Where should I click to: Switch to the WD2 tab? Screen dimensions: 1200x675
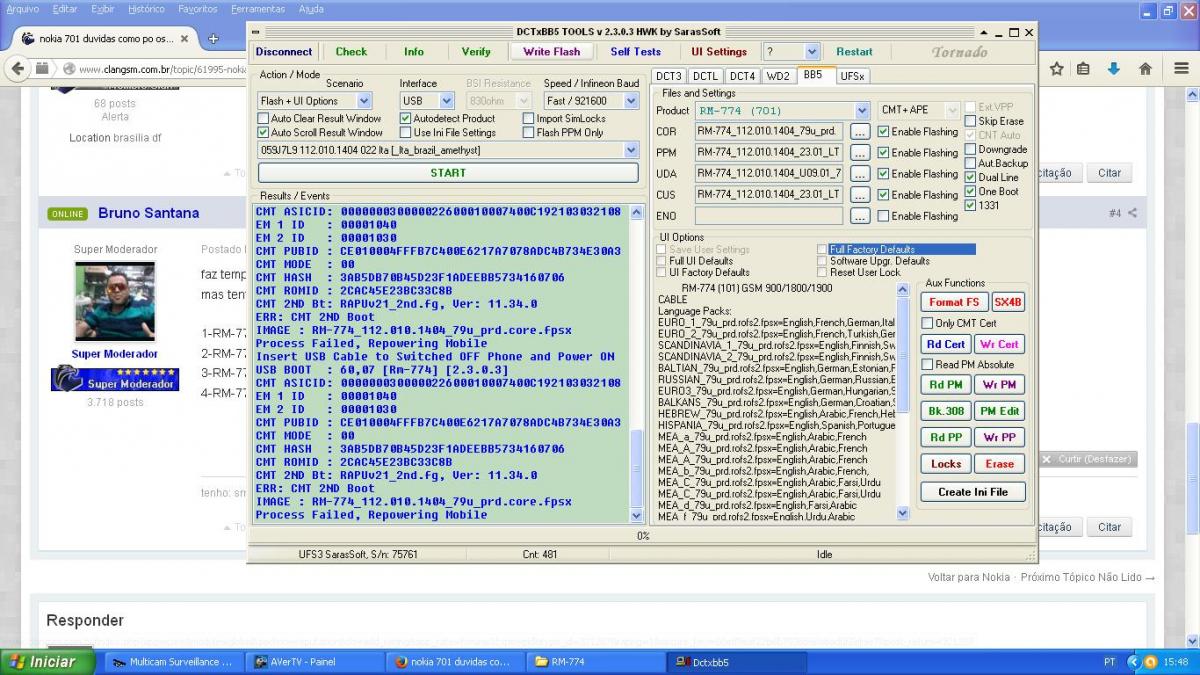coord(778,76)
